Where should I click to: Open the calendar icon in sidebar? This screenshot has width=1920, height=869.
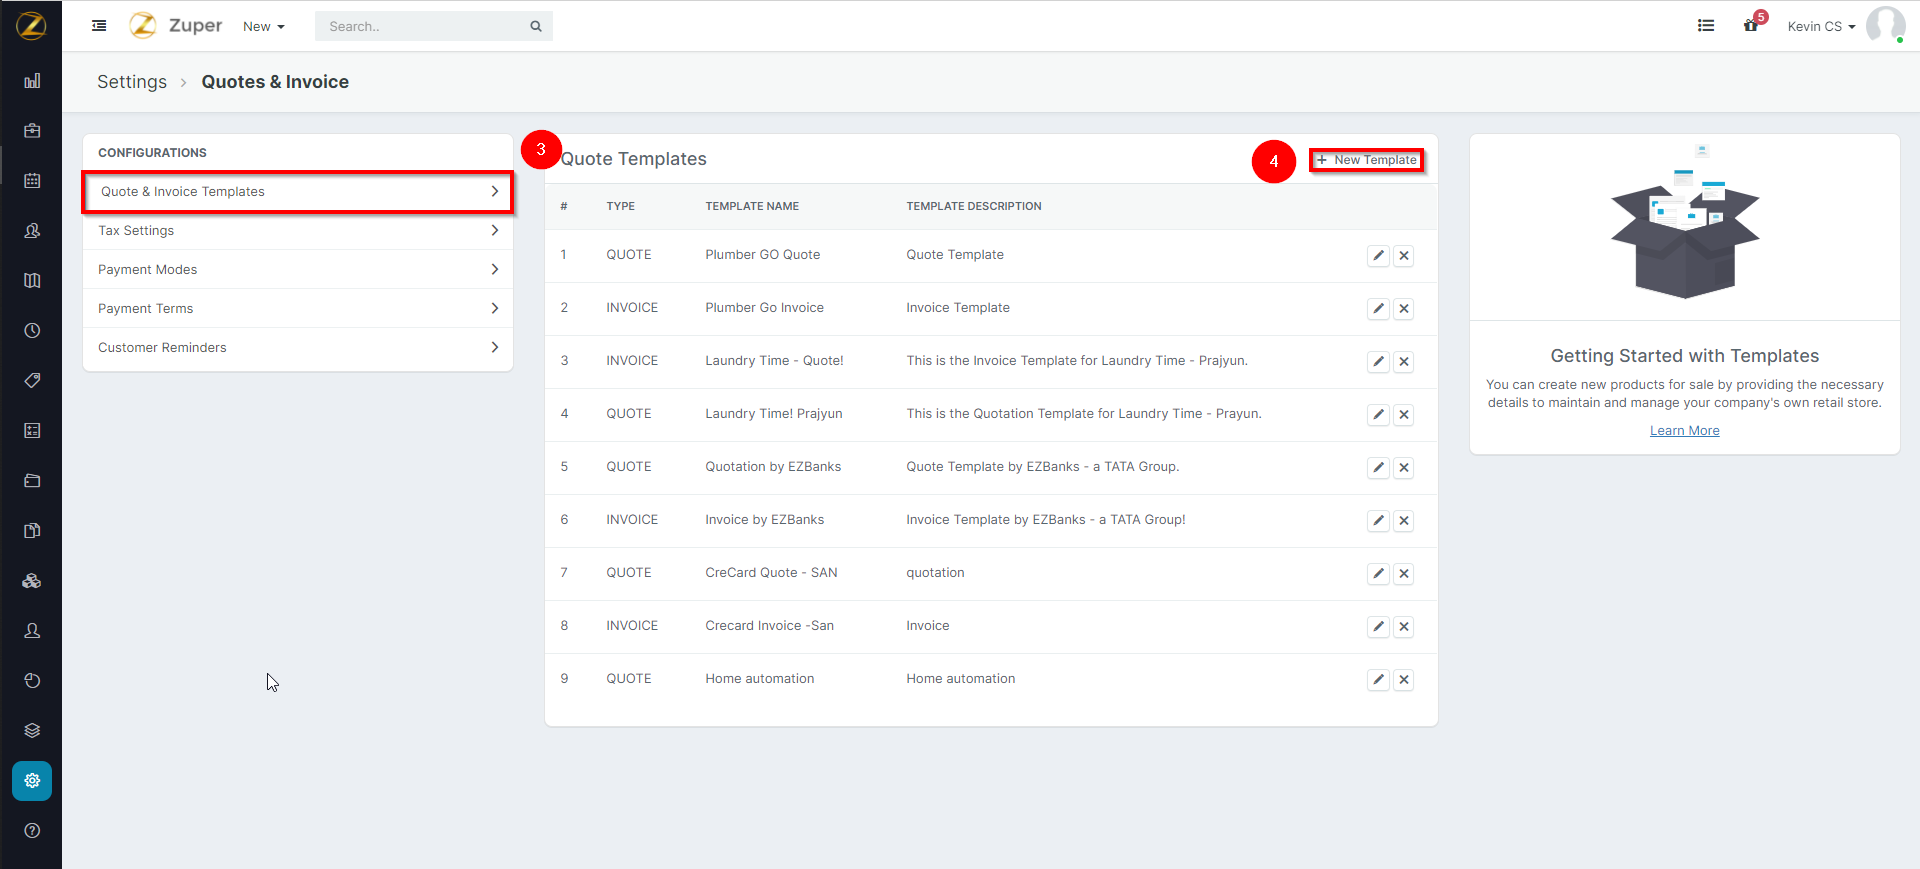32,181
